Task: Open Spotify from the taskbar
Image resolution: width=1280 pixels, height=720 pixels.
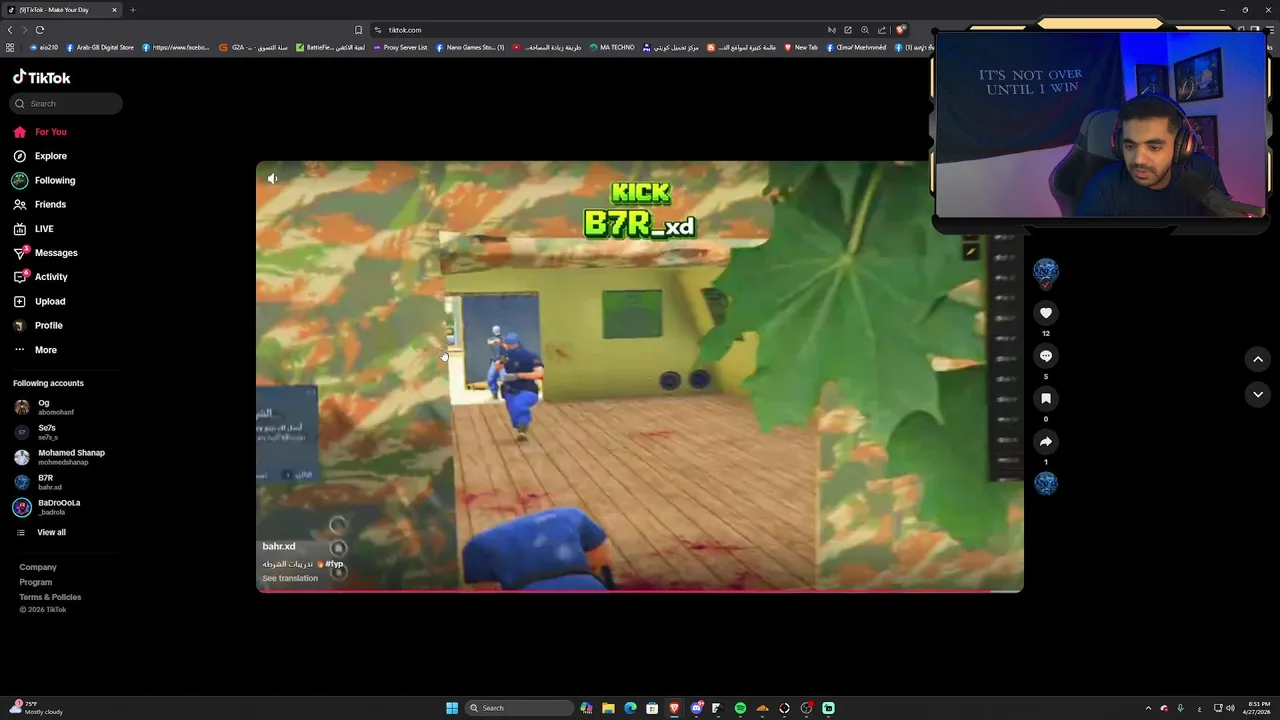Action: (x=740, y=708)
